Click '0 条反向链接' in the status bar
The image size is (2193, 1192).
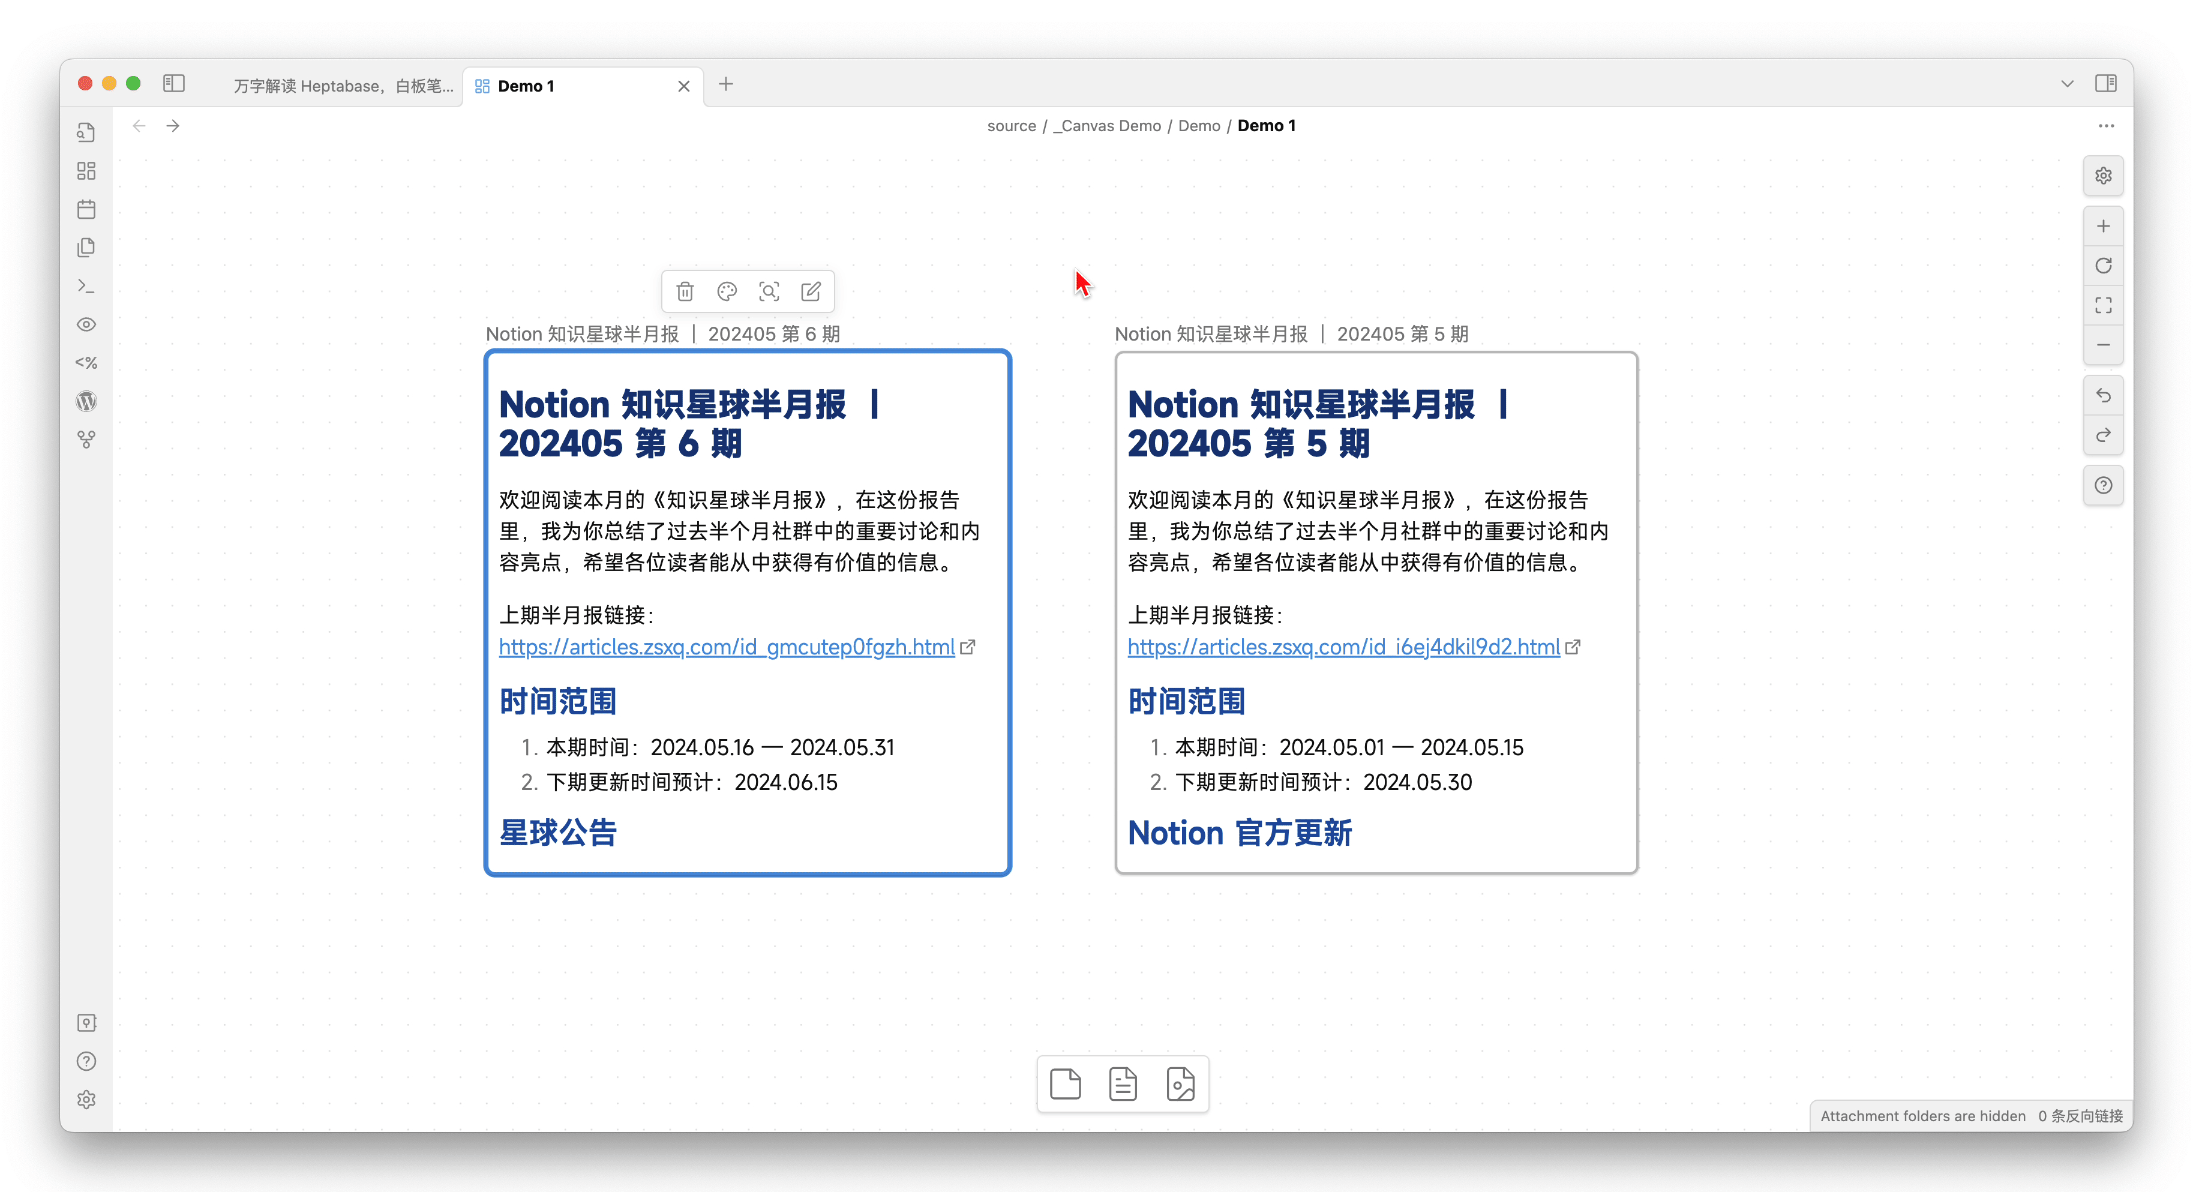[2081, 1116]
